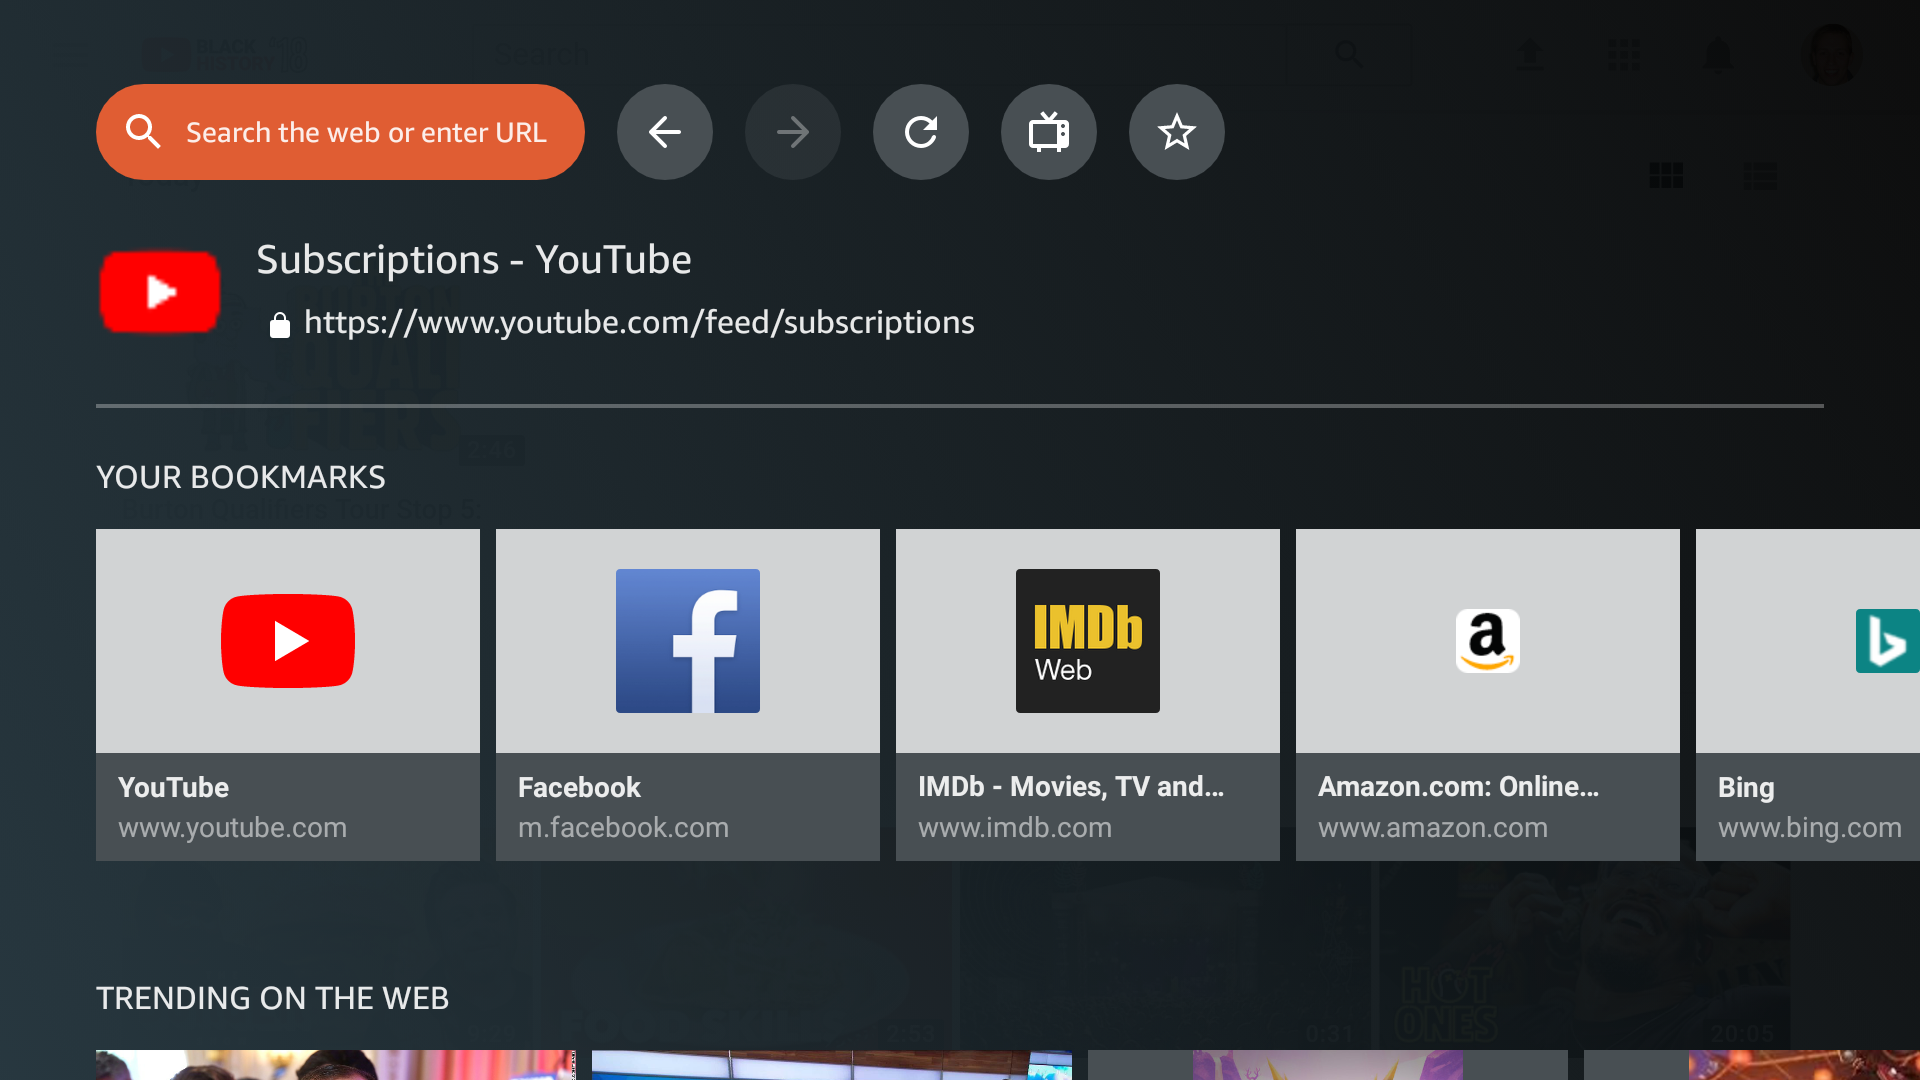Click the youtube.com/feed/subscriptions URL text
1920x1080 pixels.
pyautogui.click(x=638, y=323)
